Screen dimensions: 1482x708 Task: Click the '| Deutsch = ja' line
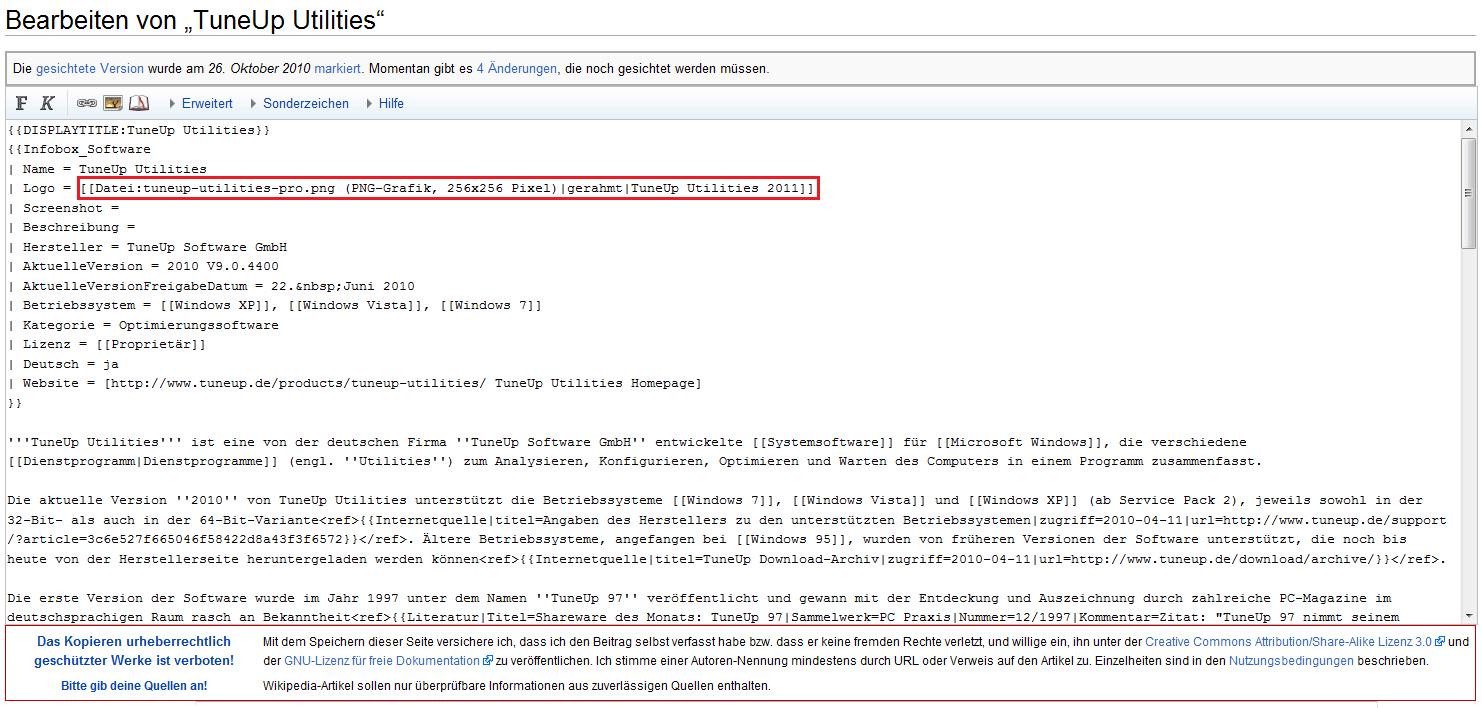[x=63, y=364]
